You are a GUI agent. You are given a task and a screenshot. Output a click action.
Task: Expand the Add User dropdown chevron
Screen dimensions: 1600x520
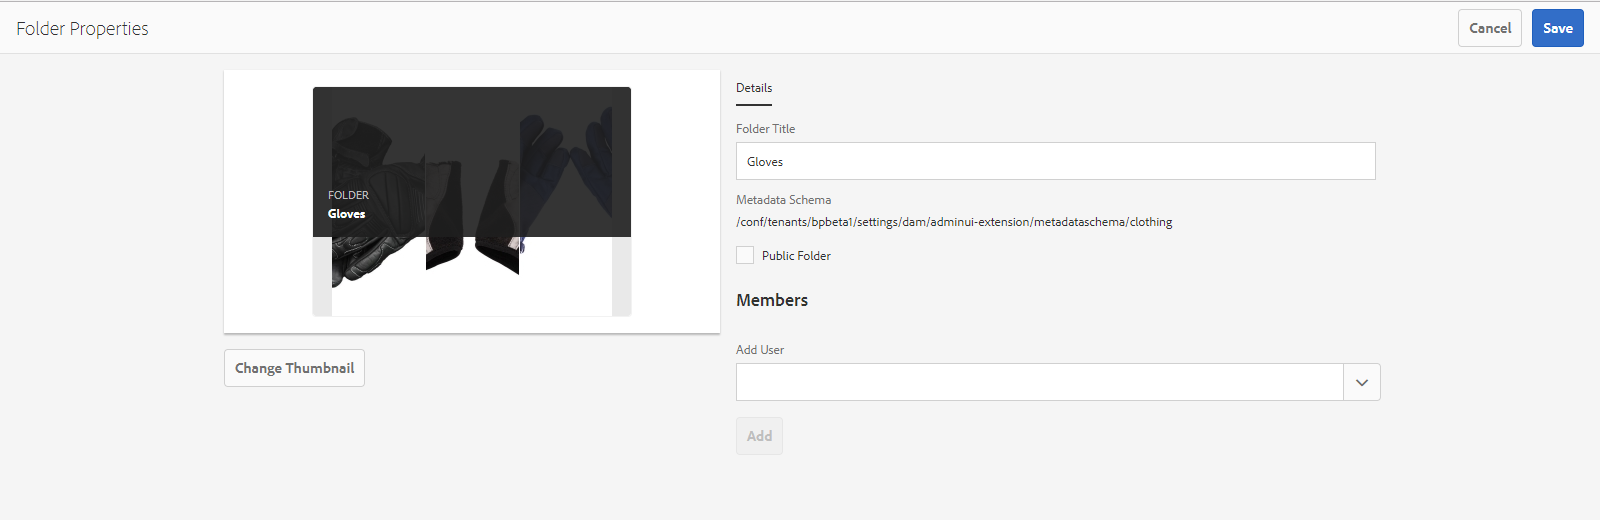point(1362,382)
